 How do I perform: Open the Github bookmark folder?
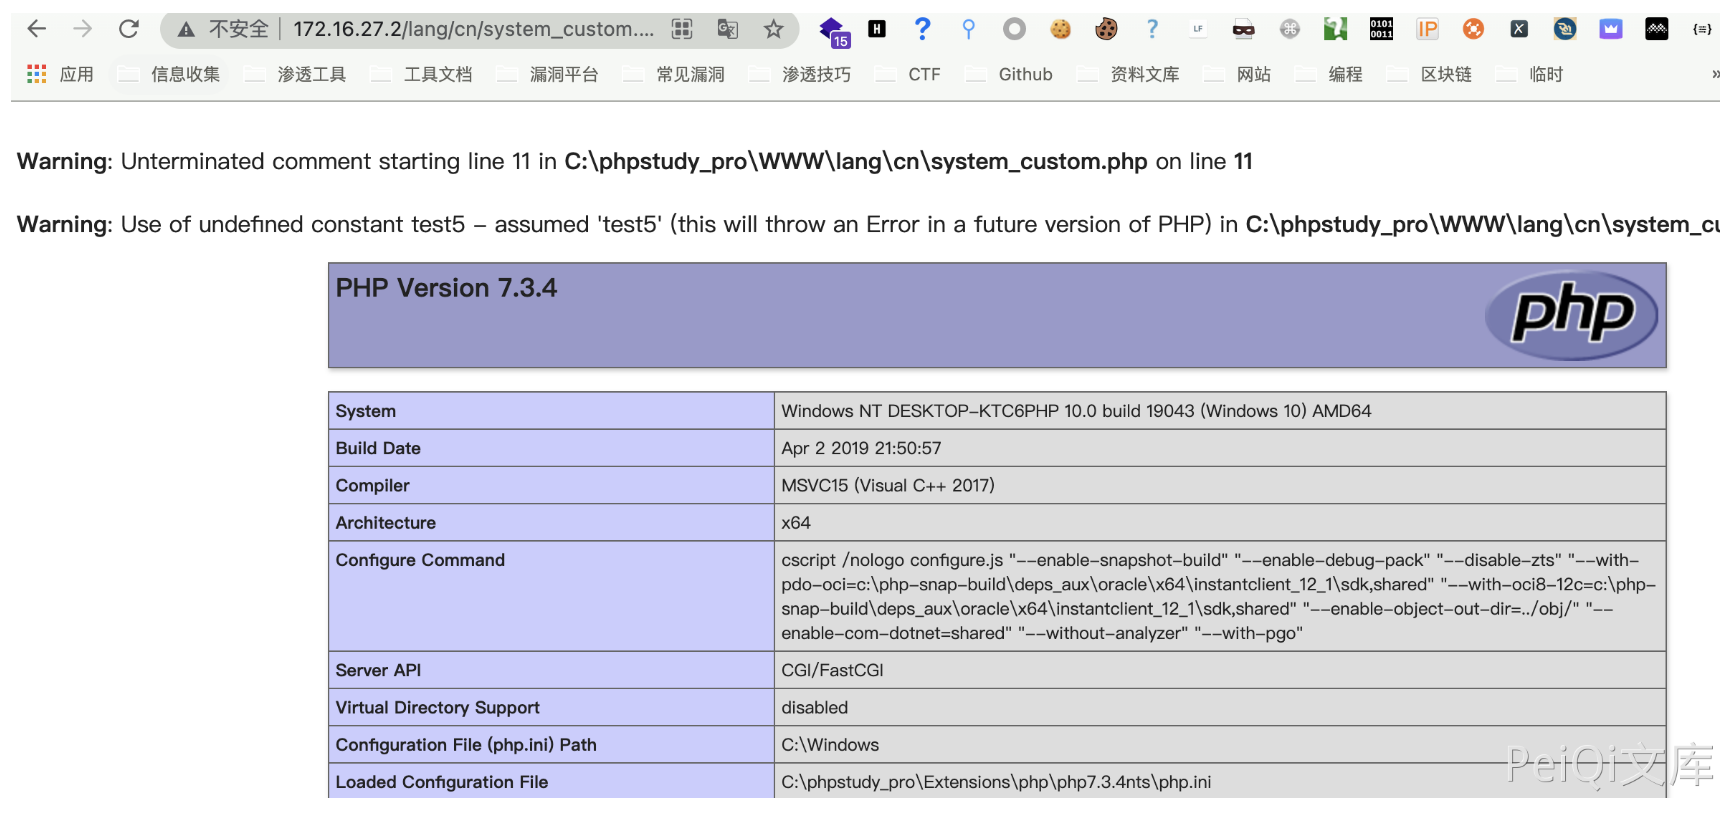1010,74
